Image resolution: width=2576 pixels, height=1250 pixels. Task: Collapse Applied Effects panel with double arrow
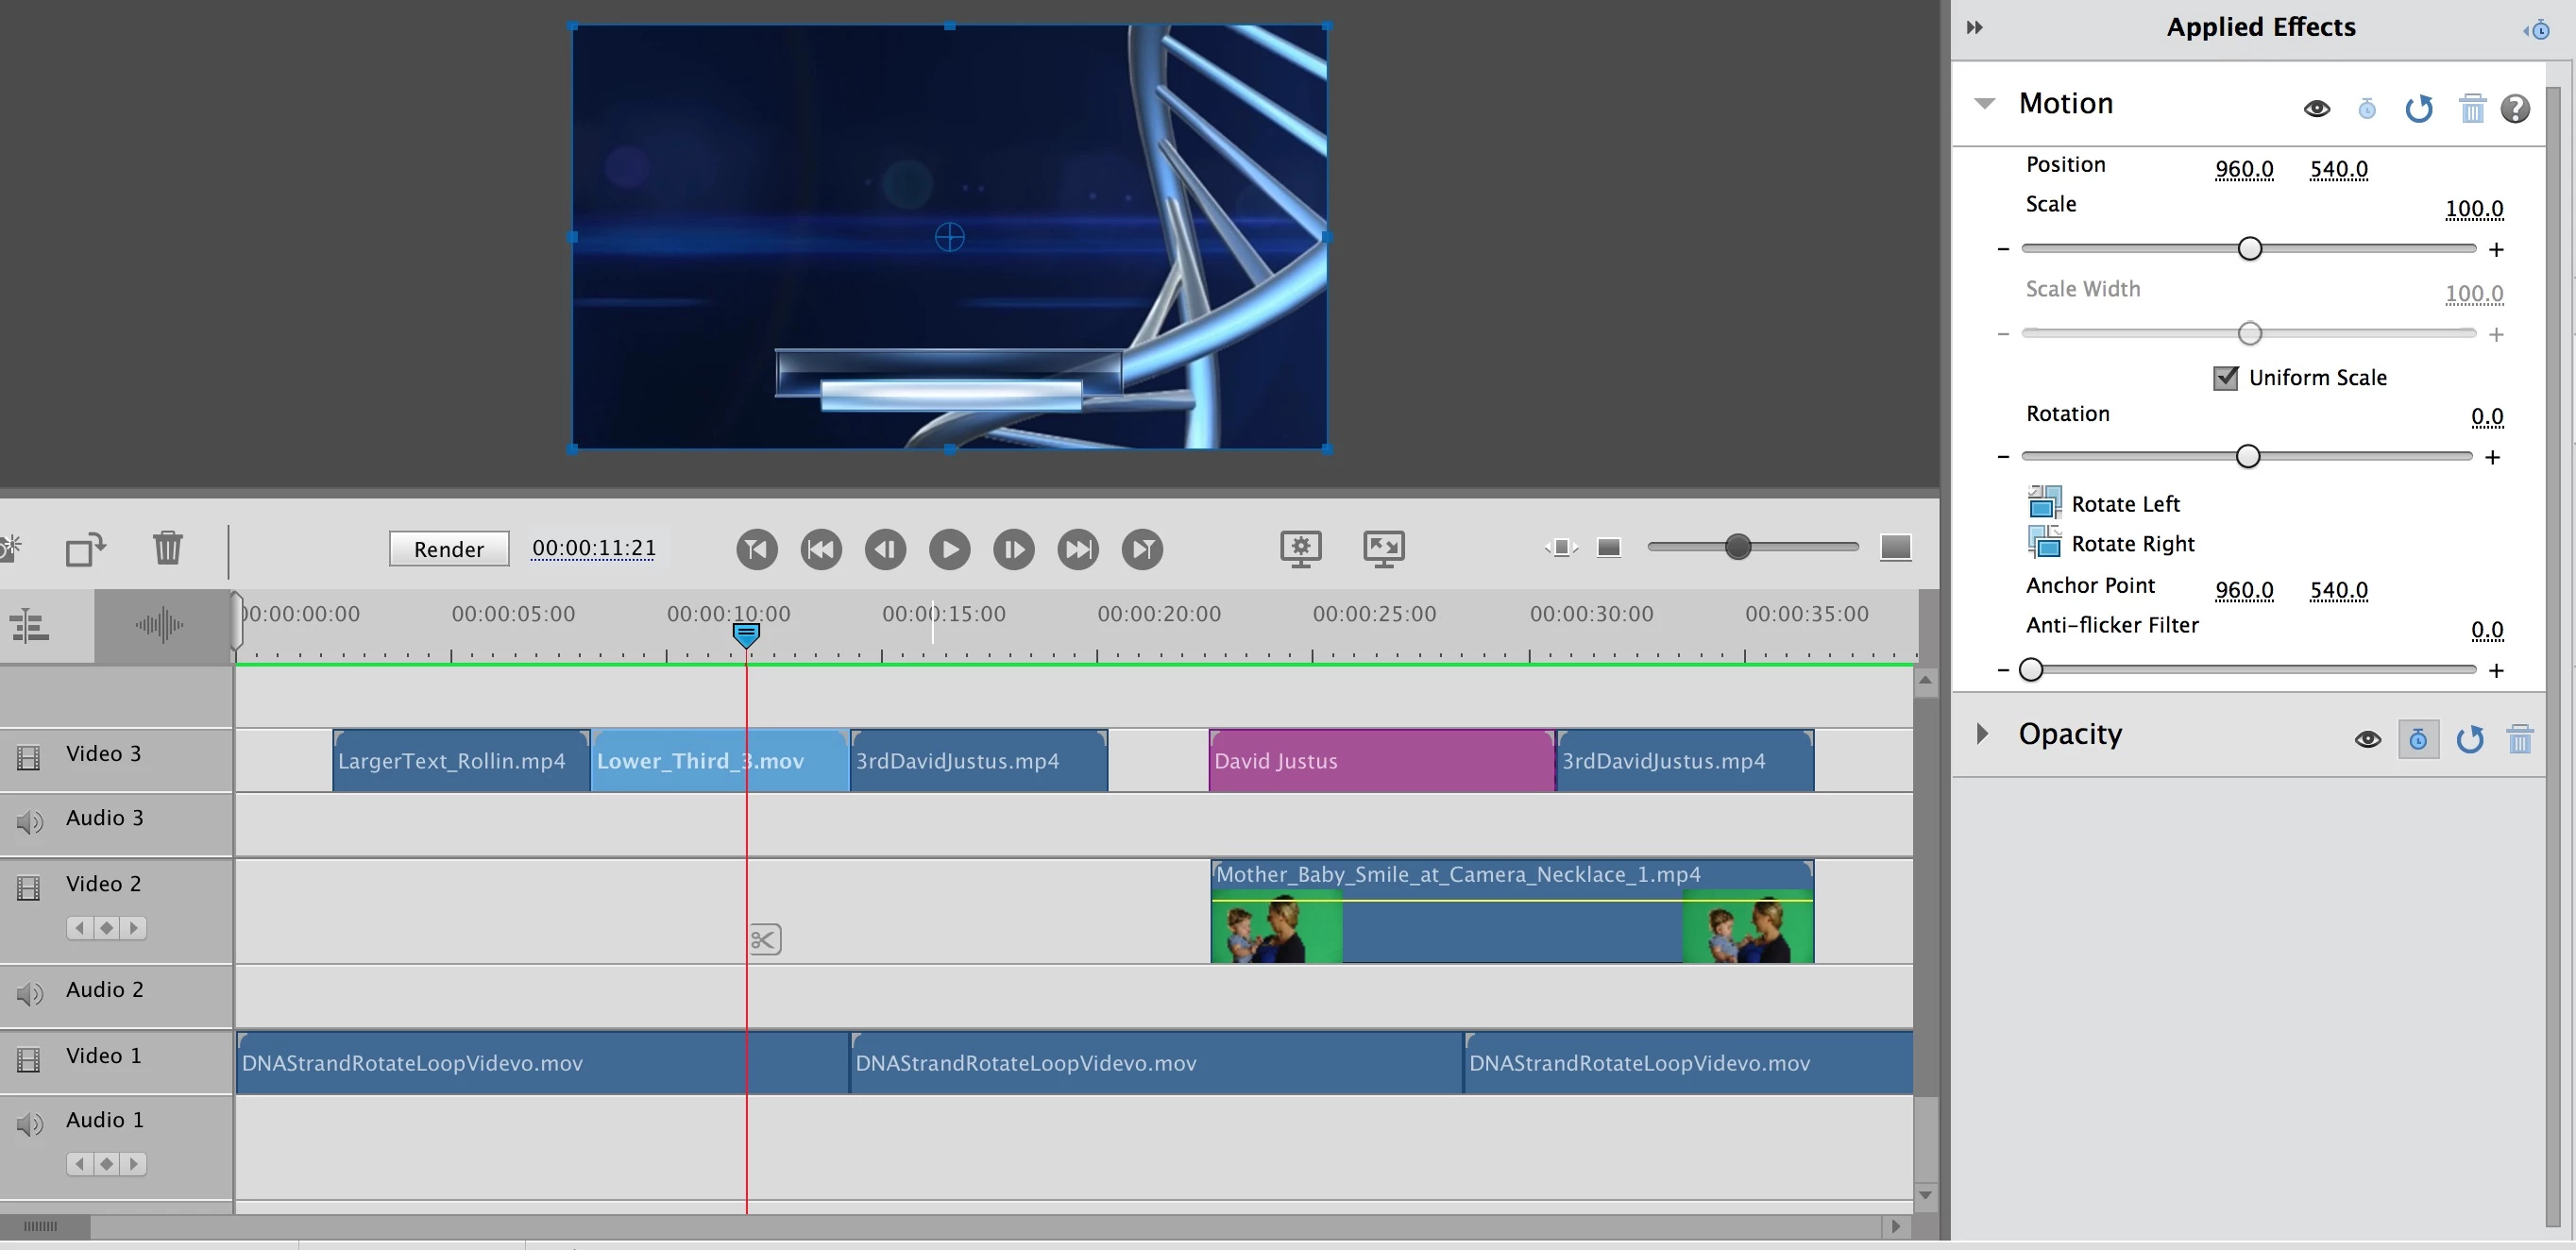click(x=1974, y=27)
